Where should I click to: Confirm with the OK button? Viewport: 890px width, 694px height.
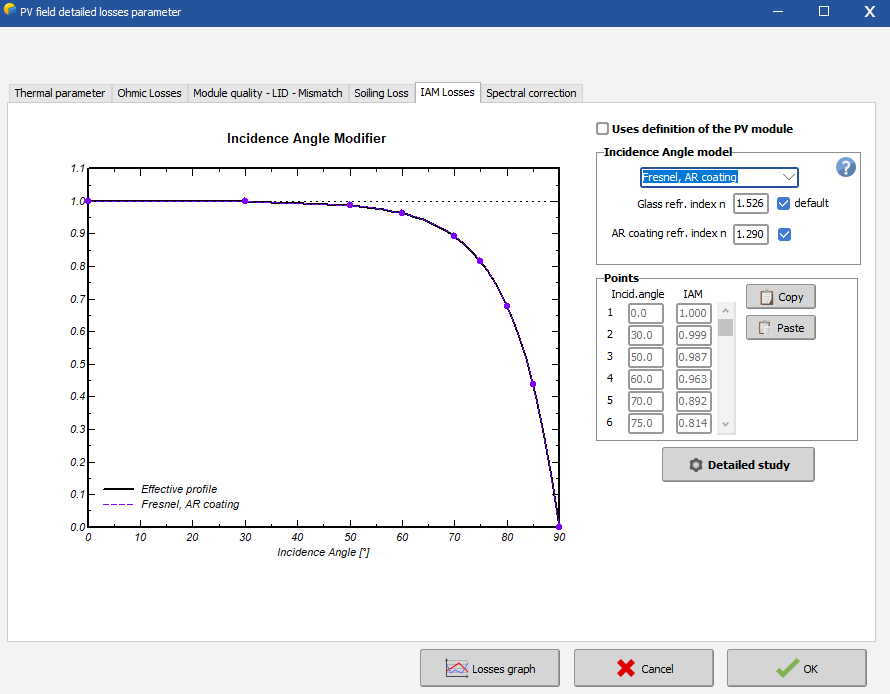pos(797,668)
